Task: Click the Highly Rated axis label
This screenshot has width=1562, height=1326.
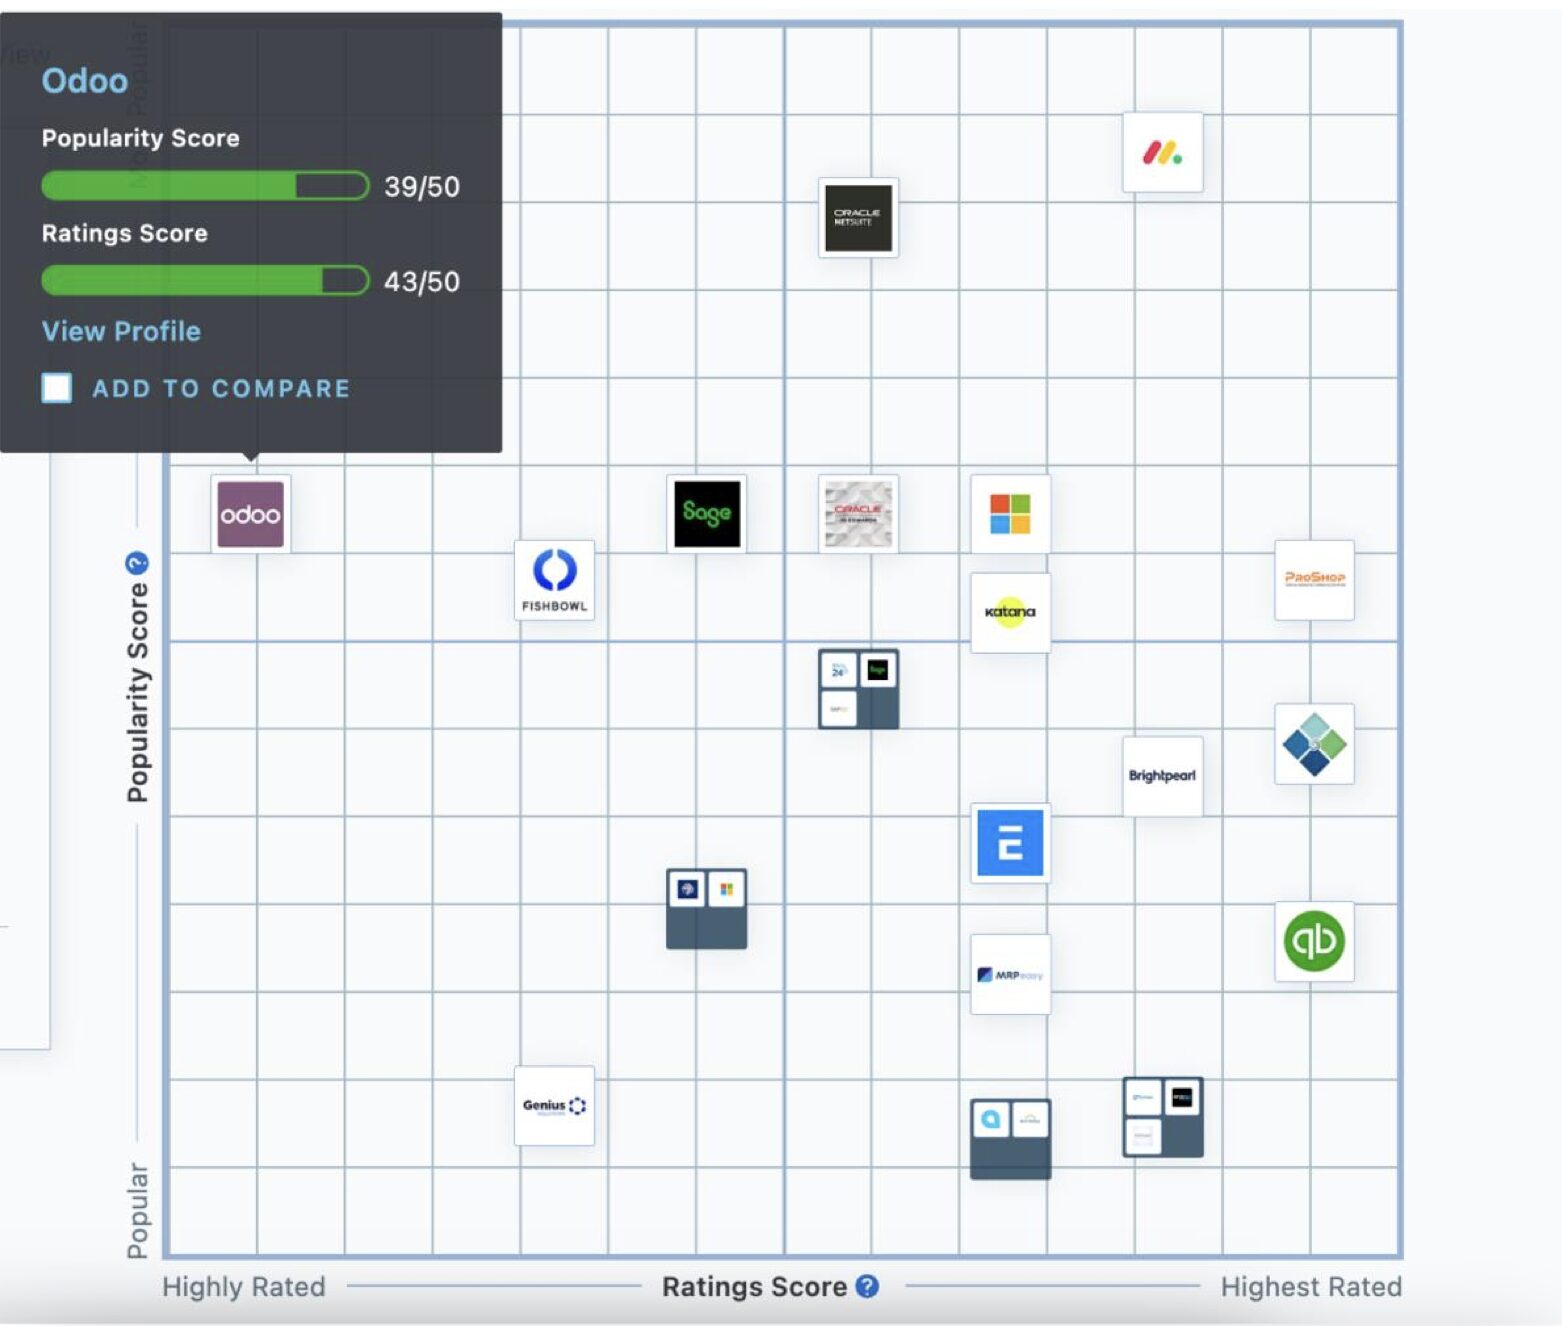Action: point(244,1287)
